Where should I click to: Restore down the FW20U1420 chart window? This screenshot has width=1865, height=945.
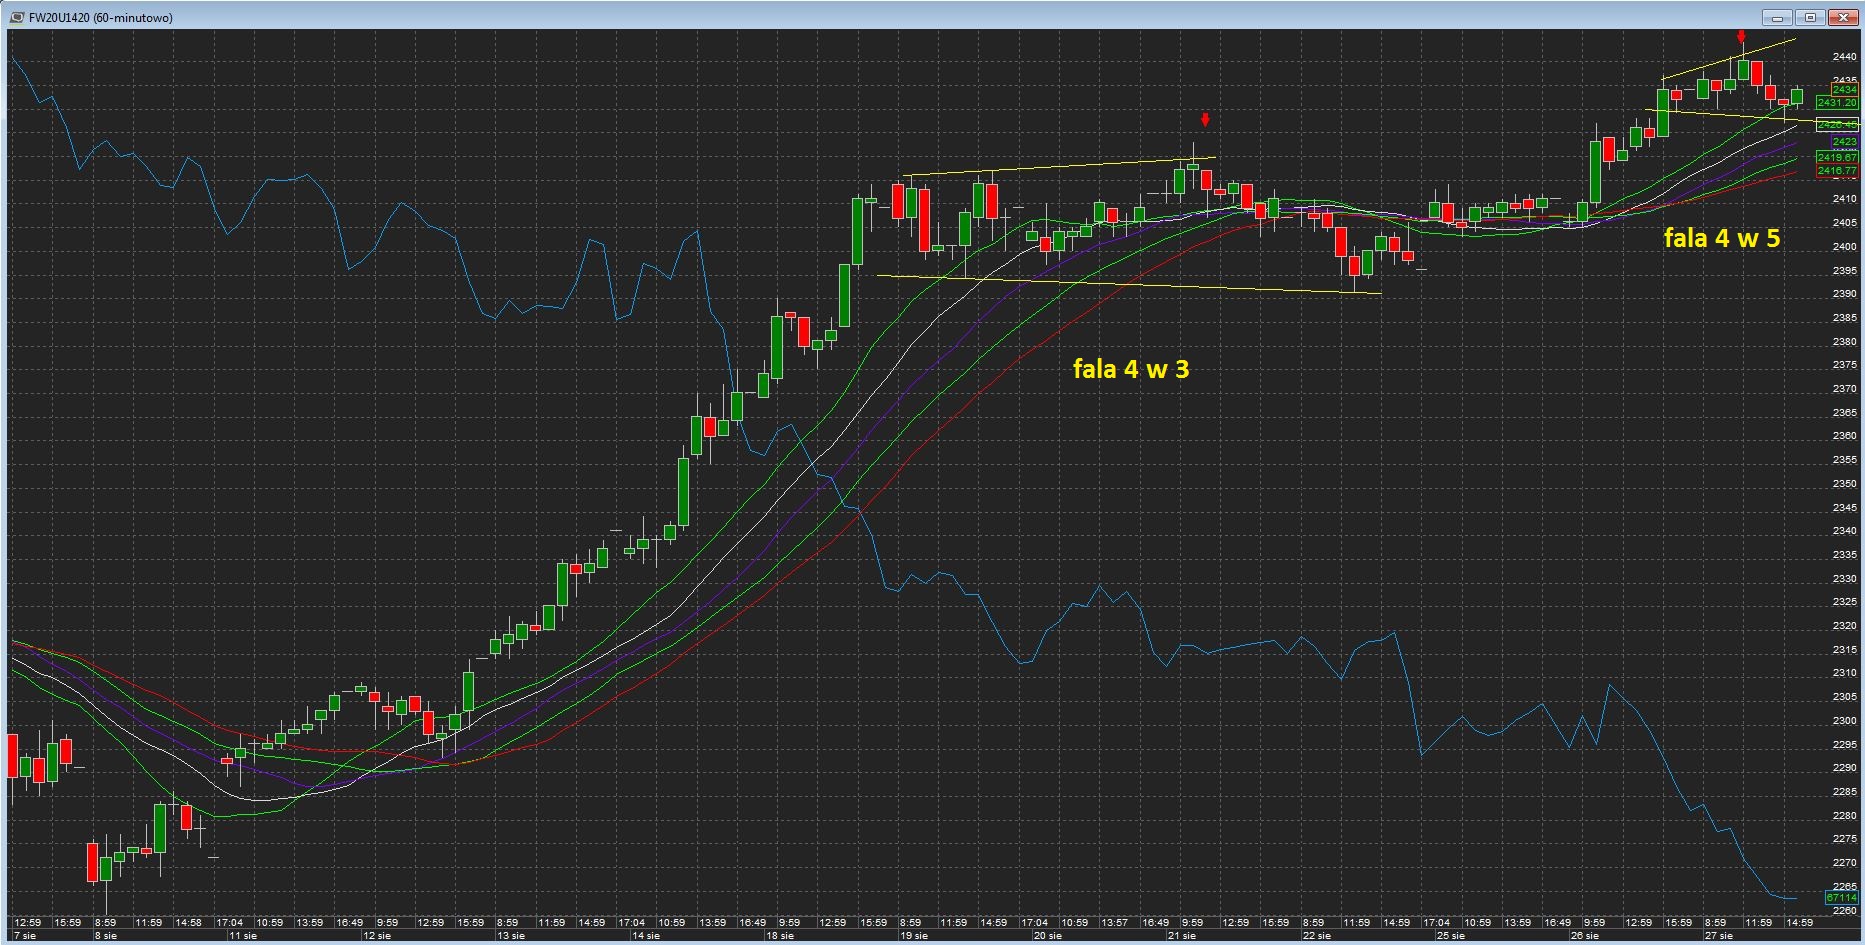1810,17
